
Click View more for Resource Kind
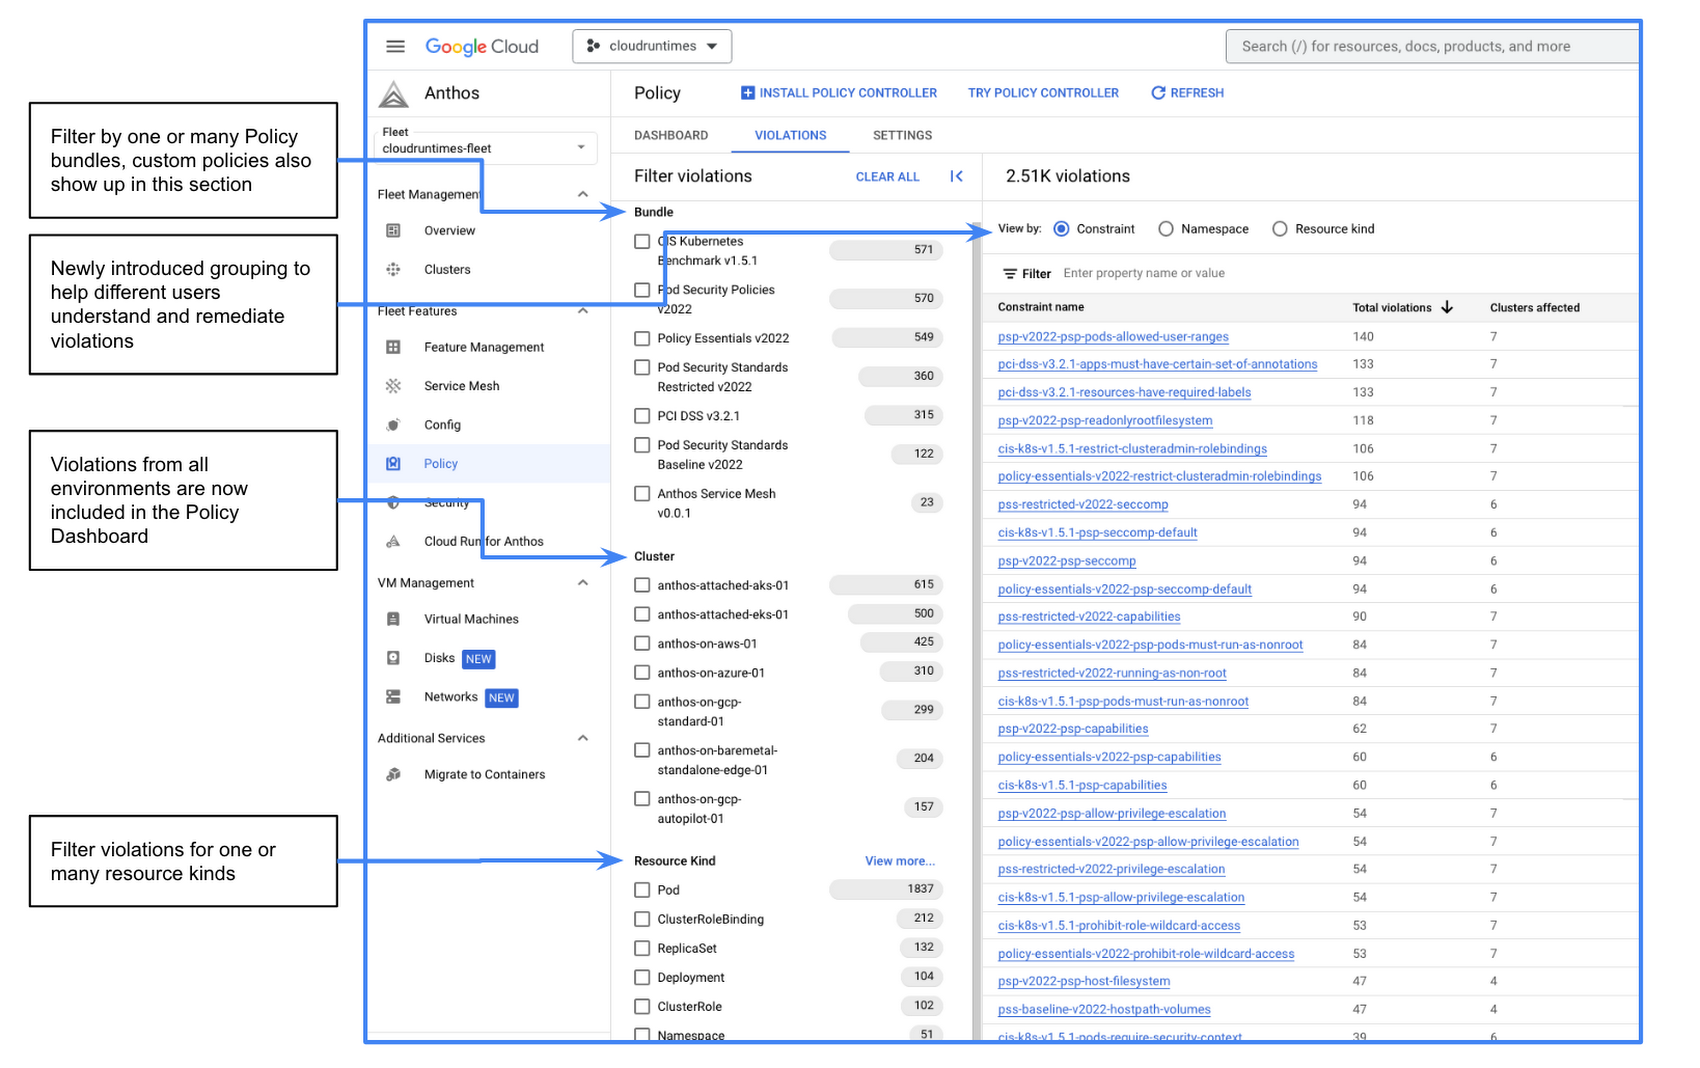click(900, 861)
